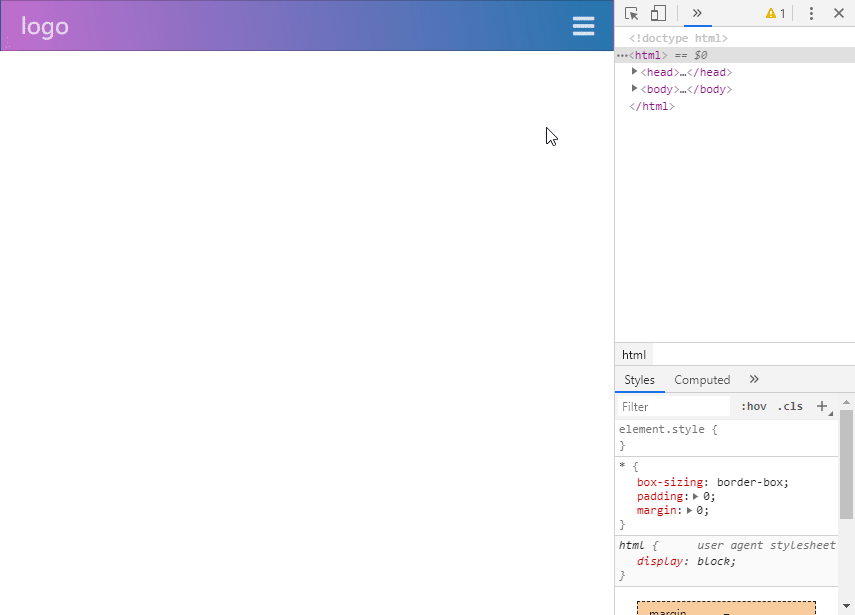
Task: Open the warnings counter showing 1
Action: tap(775, 14)
